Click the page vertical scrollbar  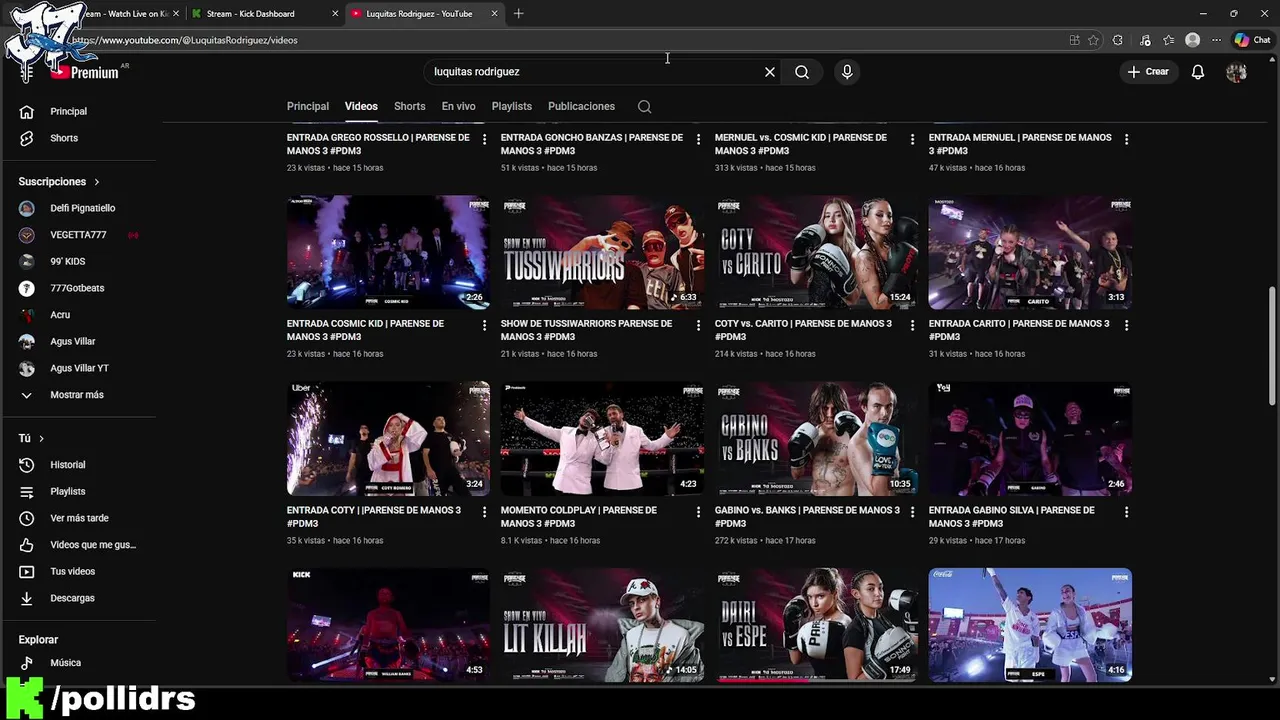click(x=1272, y=345)
